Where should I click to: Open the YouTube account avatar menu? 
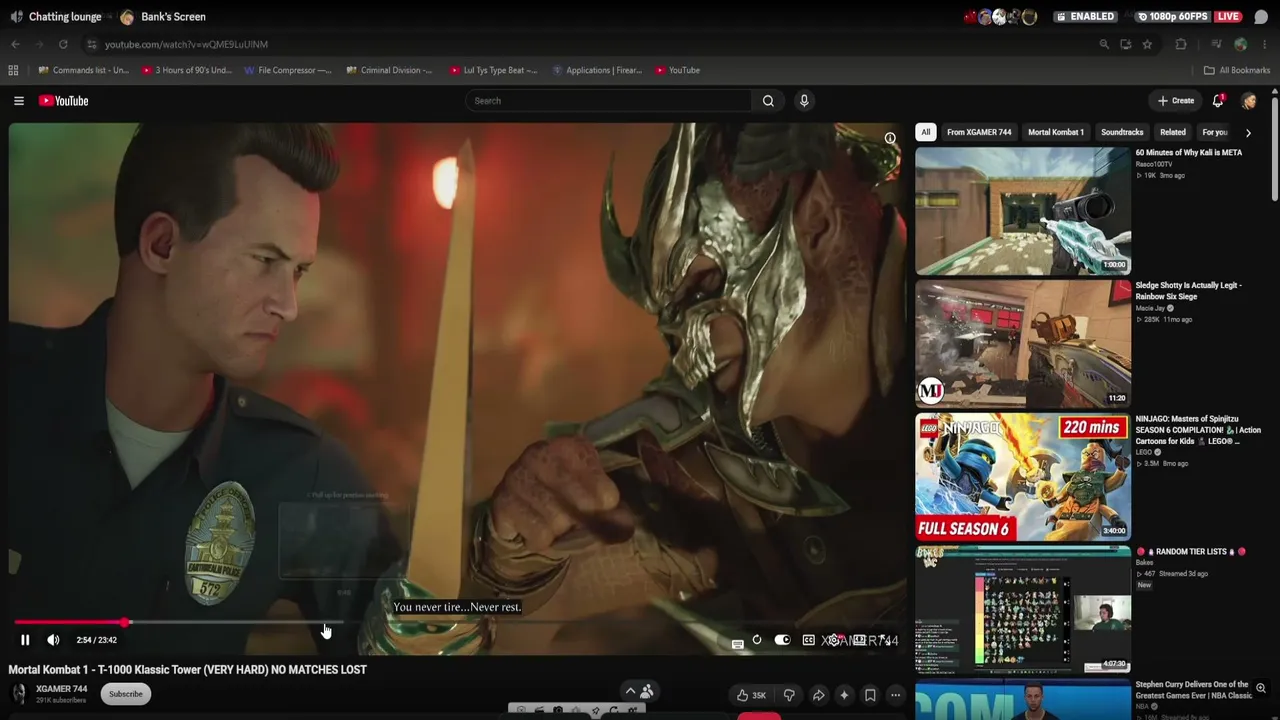click(x=1249, y=101)
